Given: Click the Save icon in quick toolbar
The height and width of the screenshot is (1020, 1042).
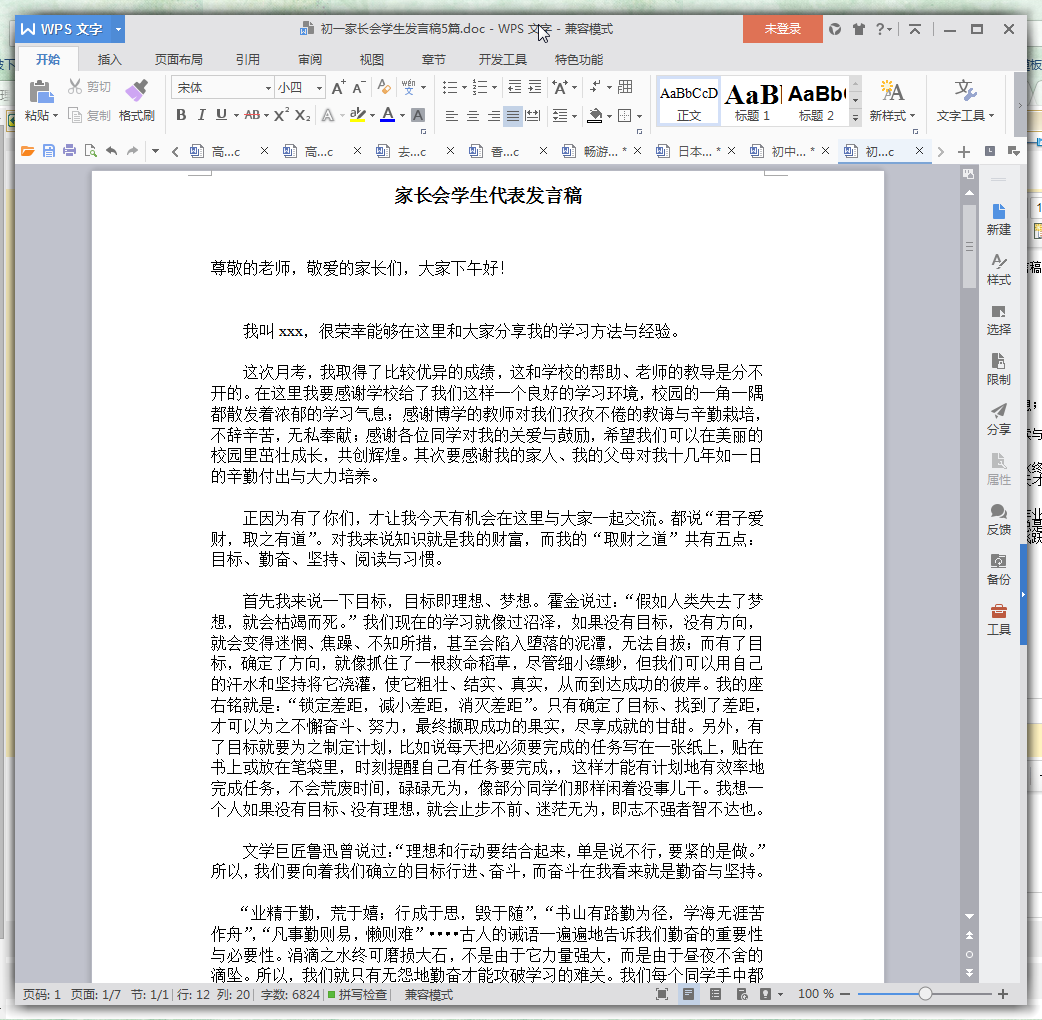Looking at the screenshot, I should click(49, 151).
